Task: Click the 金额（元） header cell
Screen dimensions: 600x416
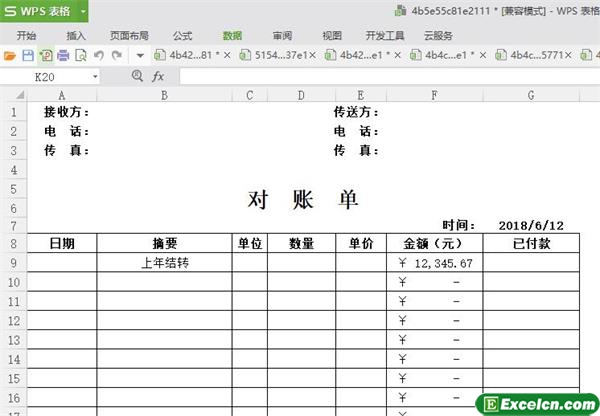Action: pyautogui.click(x=435, y=243)
